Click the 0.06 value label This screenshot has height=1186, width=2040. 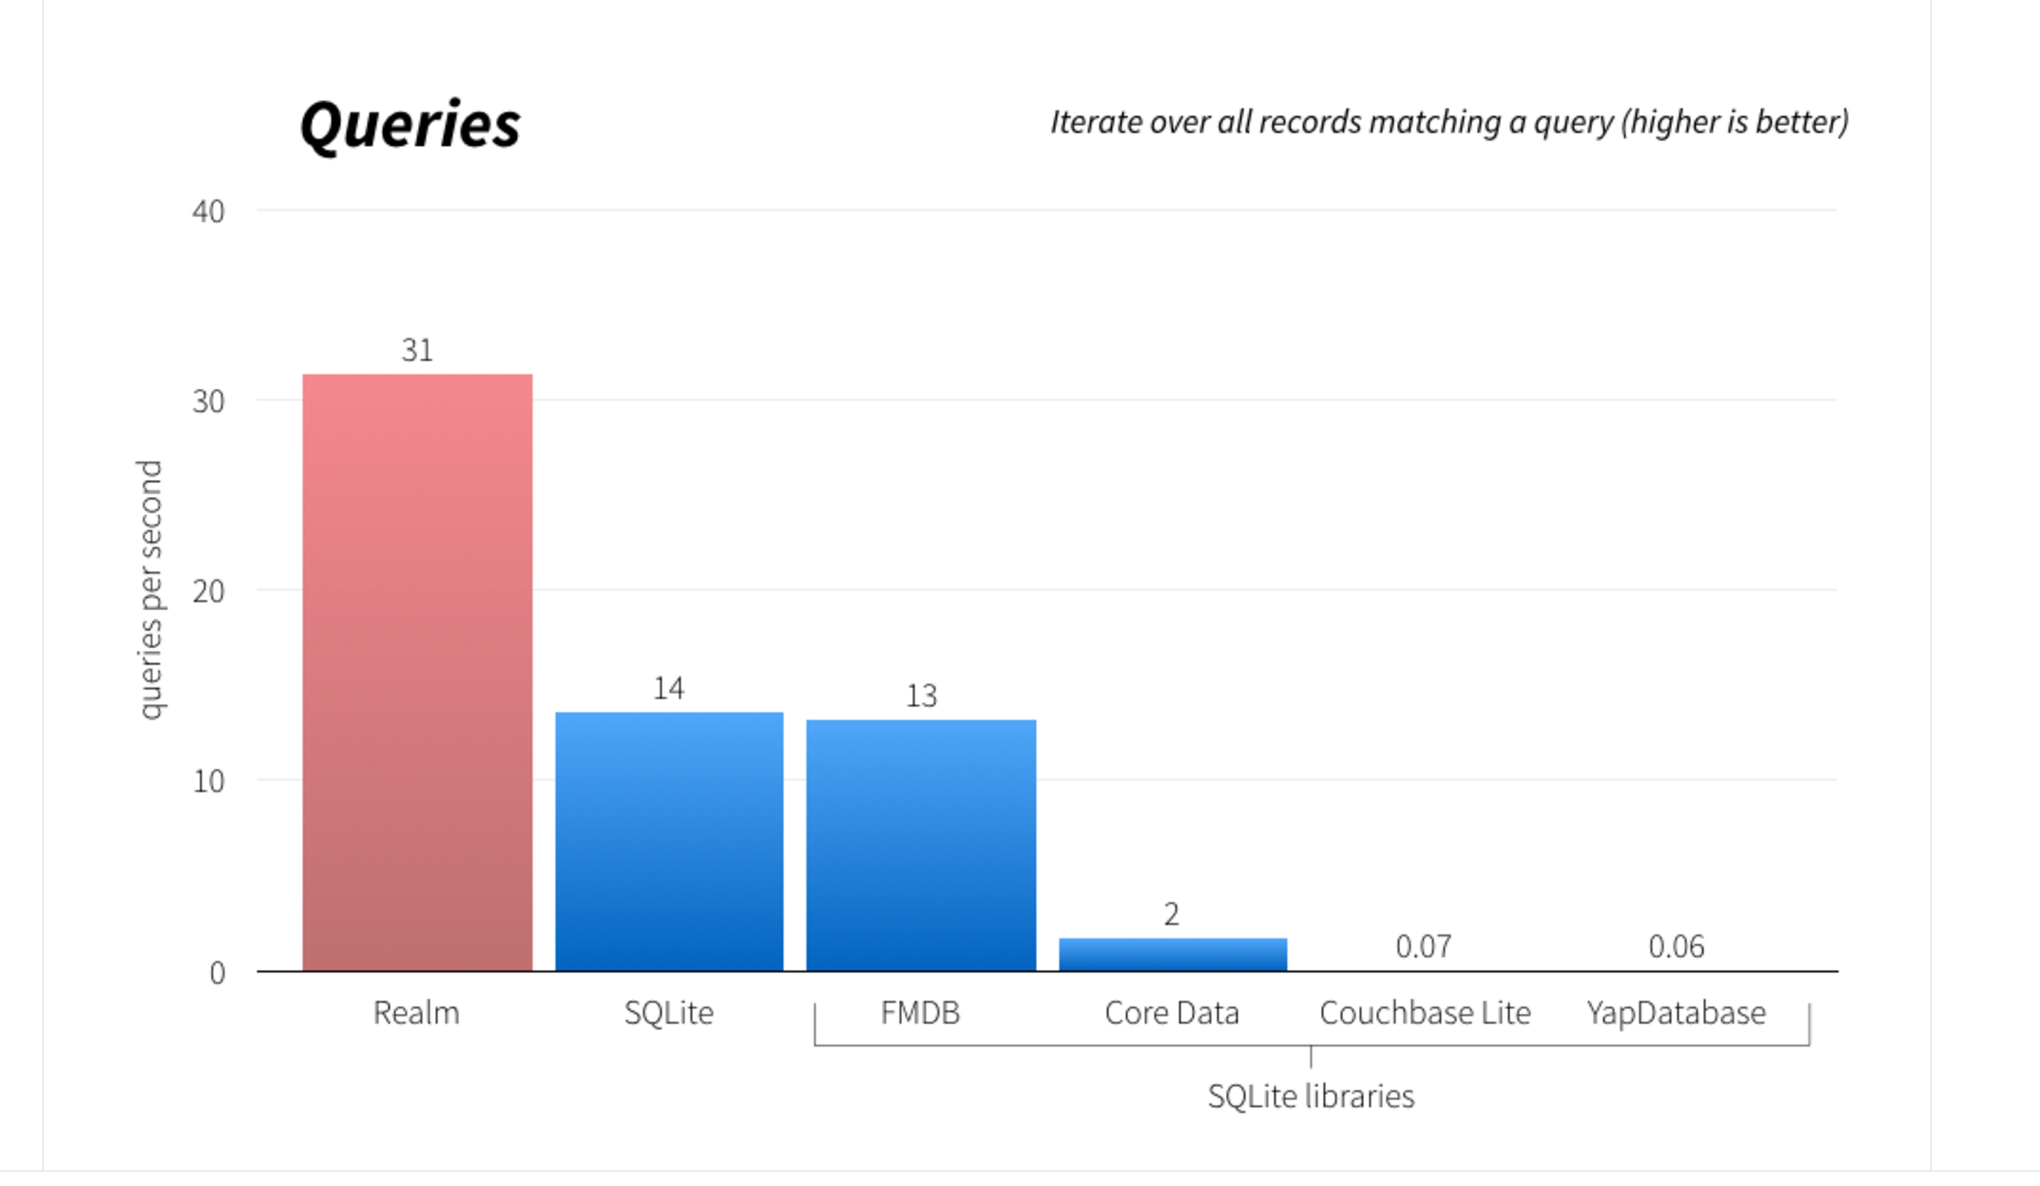coord(1676,946)
